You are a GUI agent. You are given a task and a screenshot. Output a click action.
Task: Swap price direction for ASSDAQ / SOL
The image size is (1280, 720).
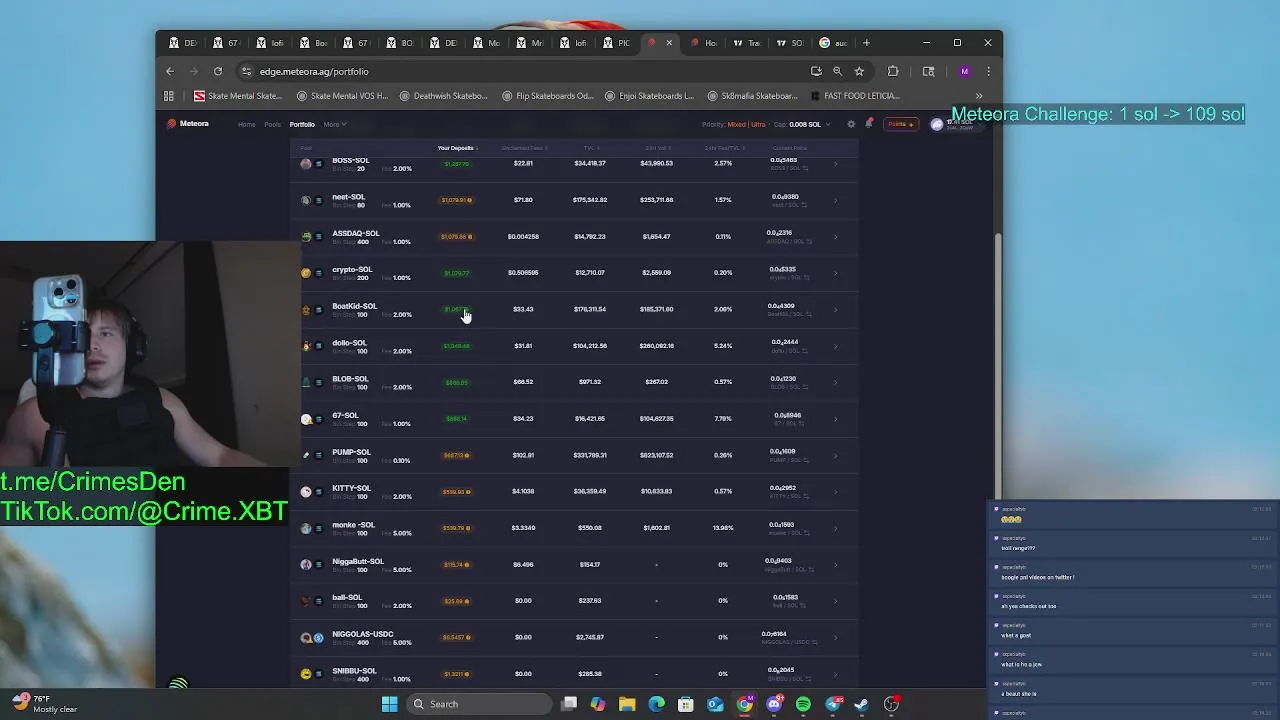(x=811, y=241)
